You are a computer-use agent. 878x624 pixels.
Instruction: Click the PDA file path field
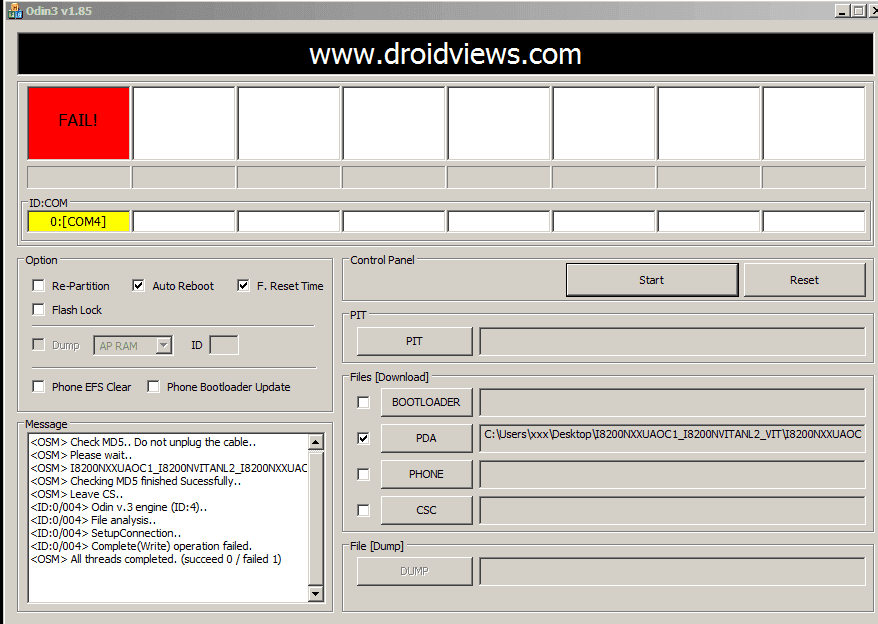(672, 438)
